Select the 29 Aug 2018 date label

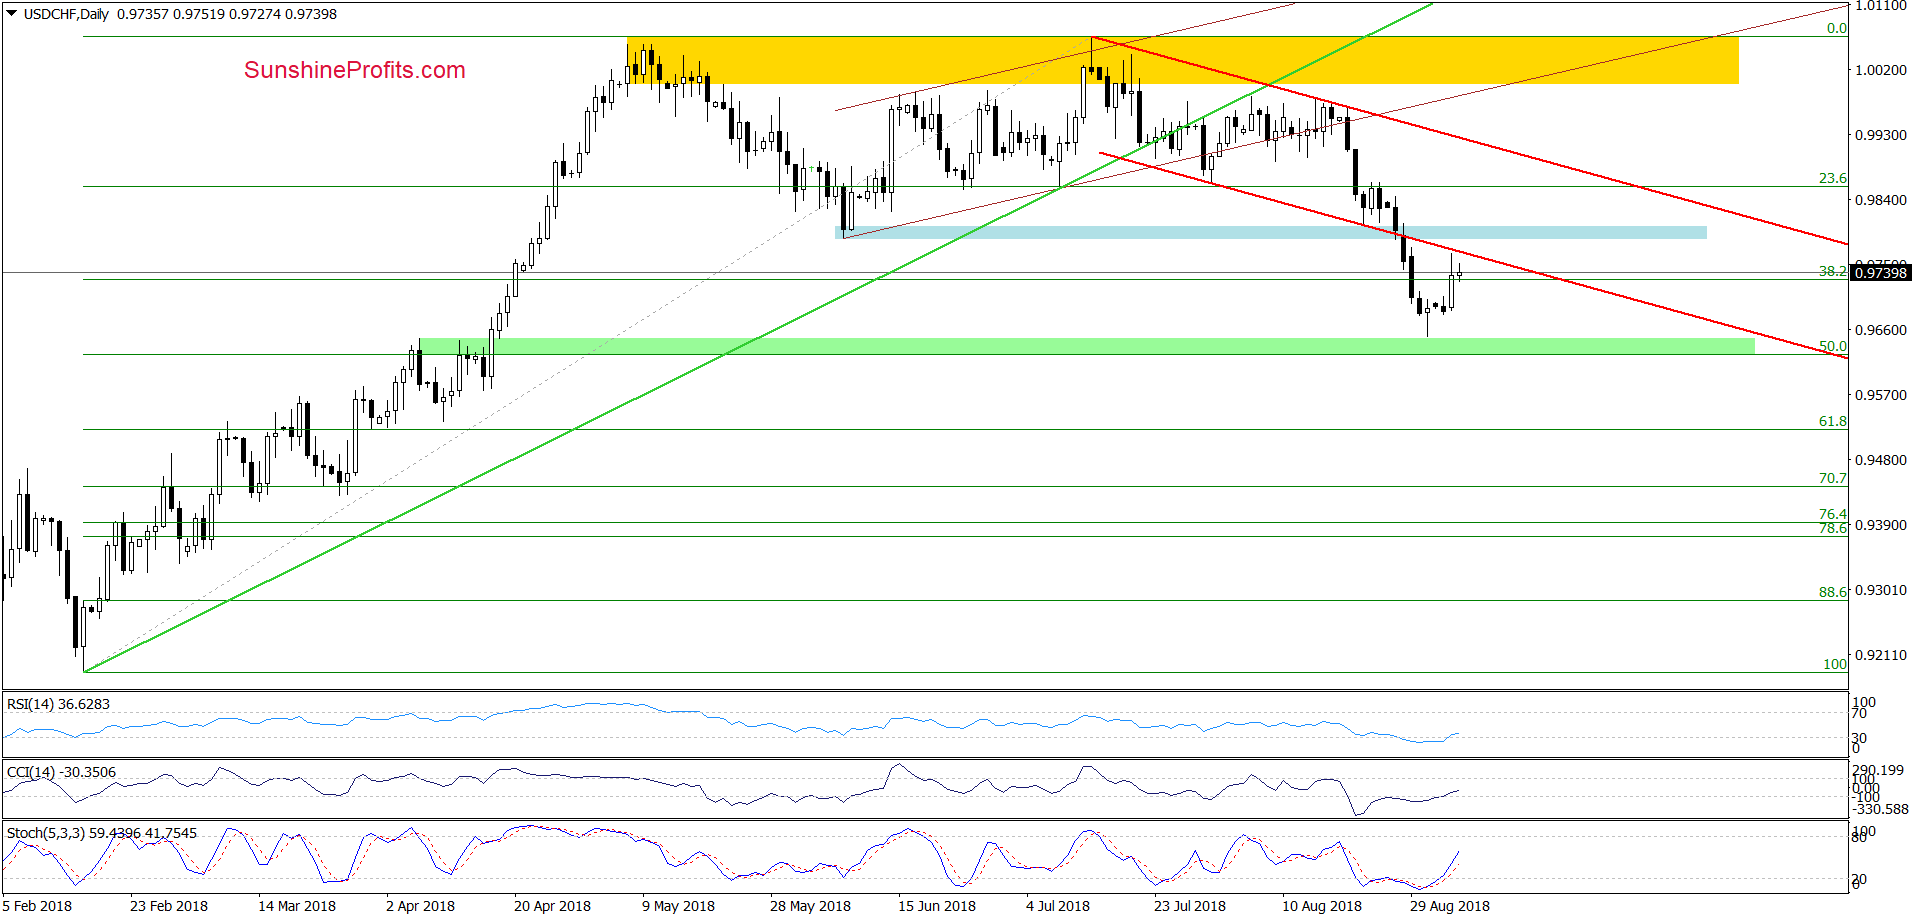point(1450,906)
